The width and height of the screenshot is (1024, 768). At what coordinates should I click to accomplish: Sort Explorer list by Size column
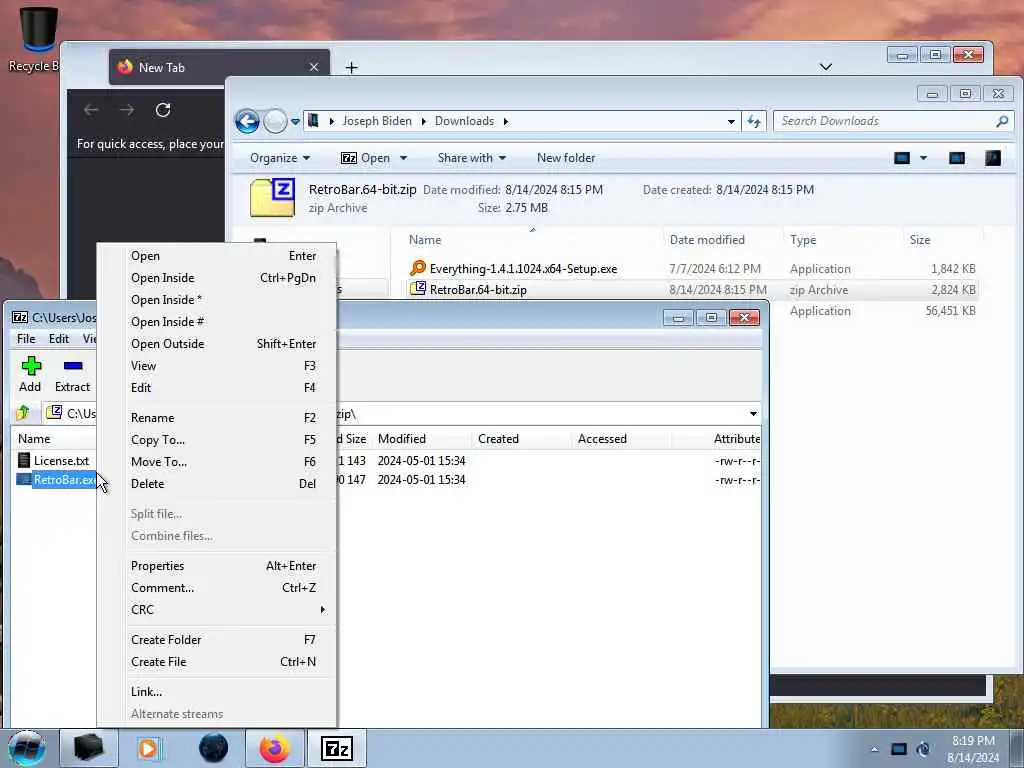(x=920, y=240)
